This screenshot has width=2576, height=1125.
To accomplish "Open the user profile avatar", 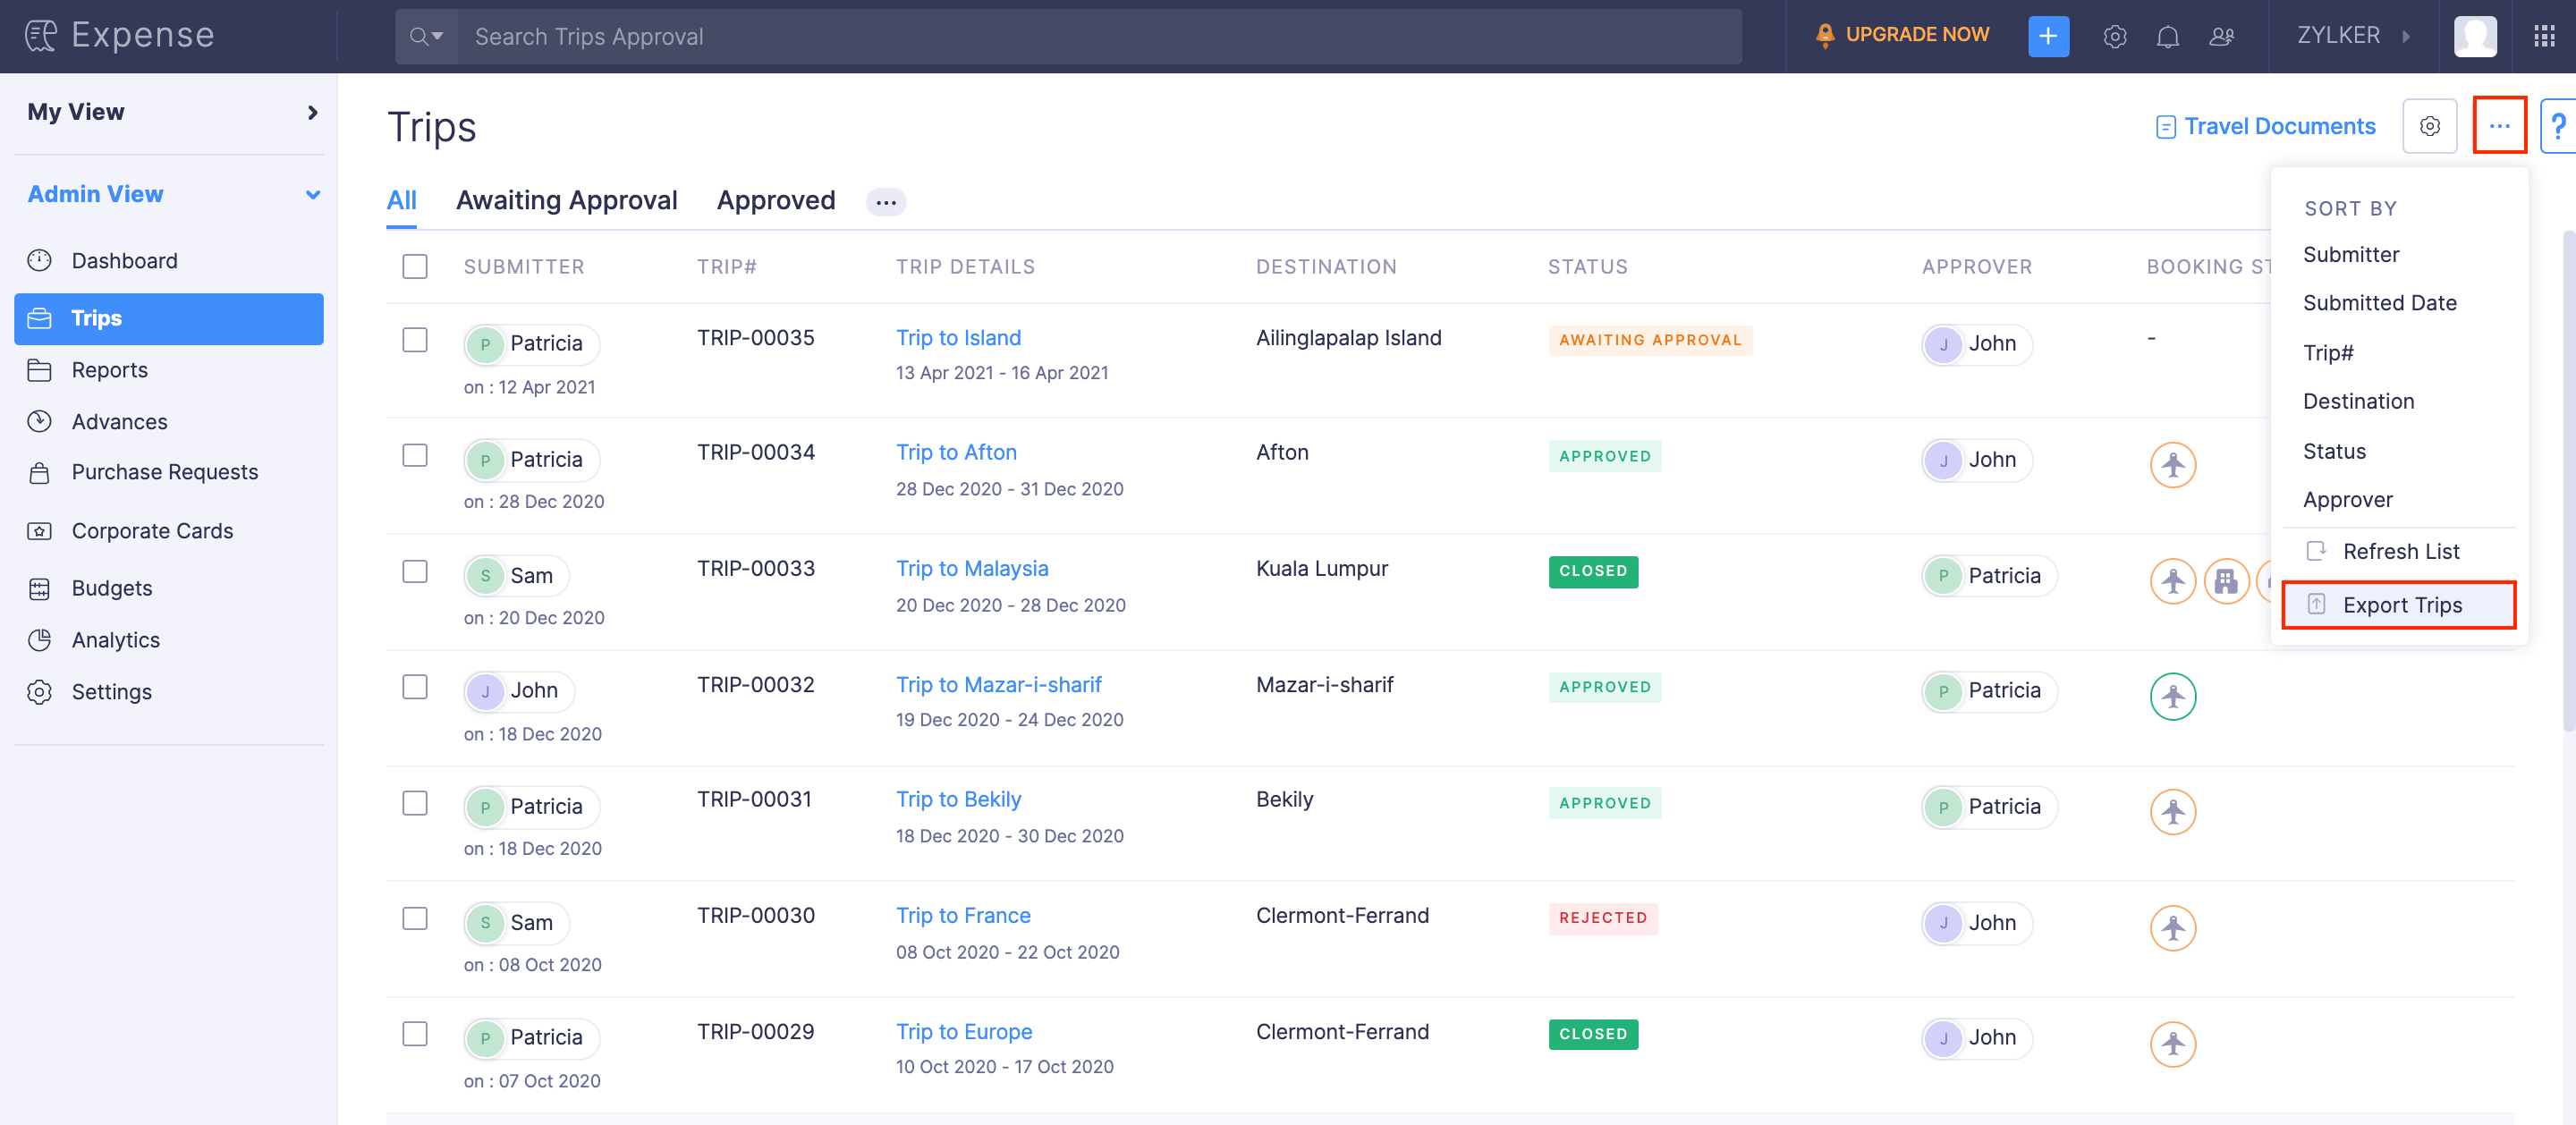I will point(2474,36).
